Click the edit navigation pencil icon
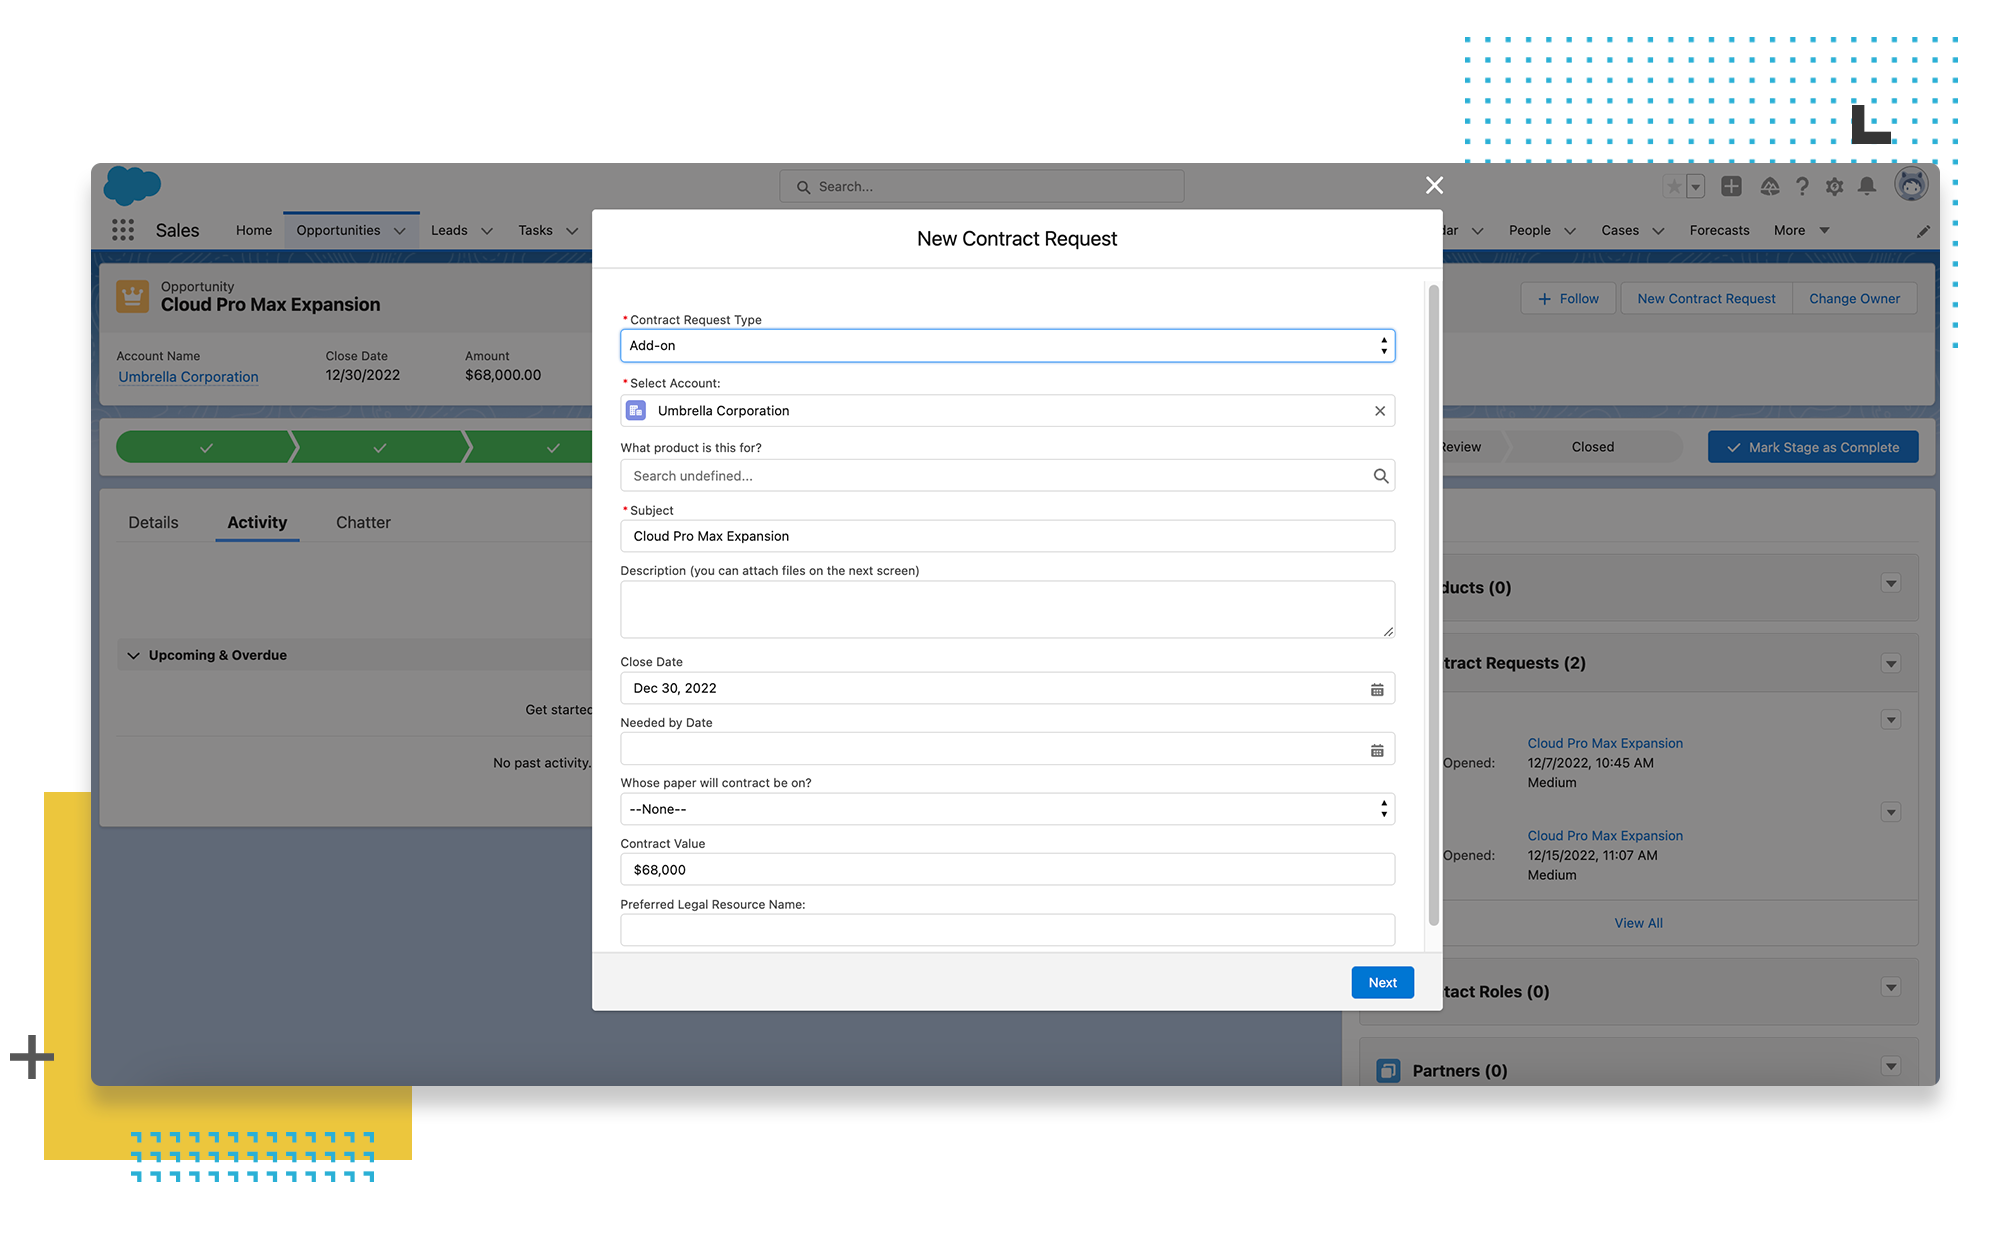Viewport: 2000px width, 1239px height. 1923,231
